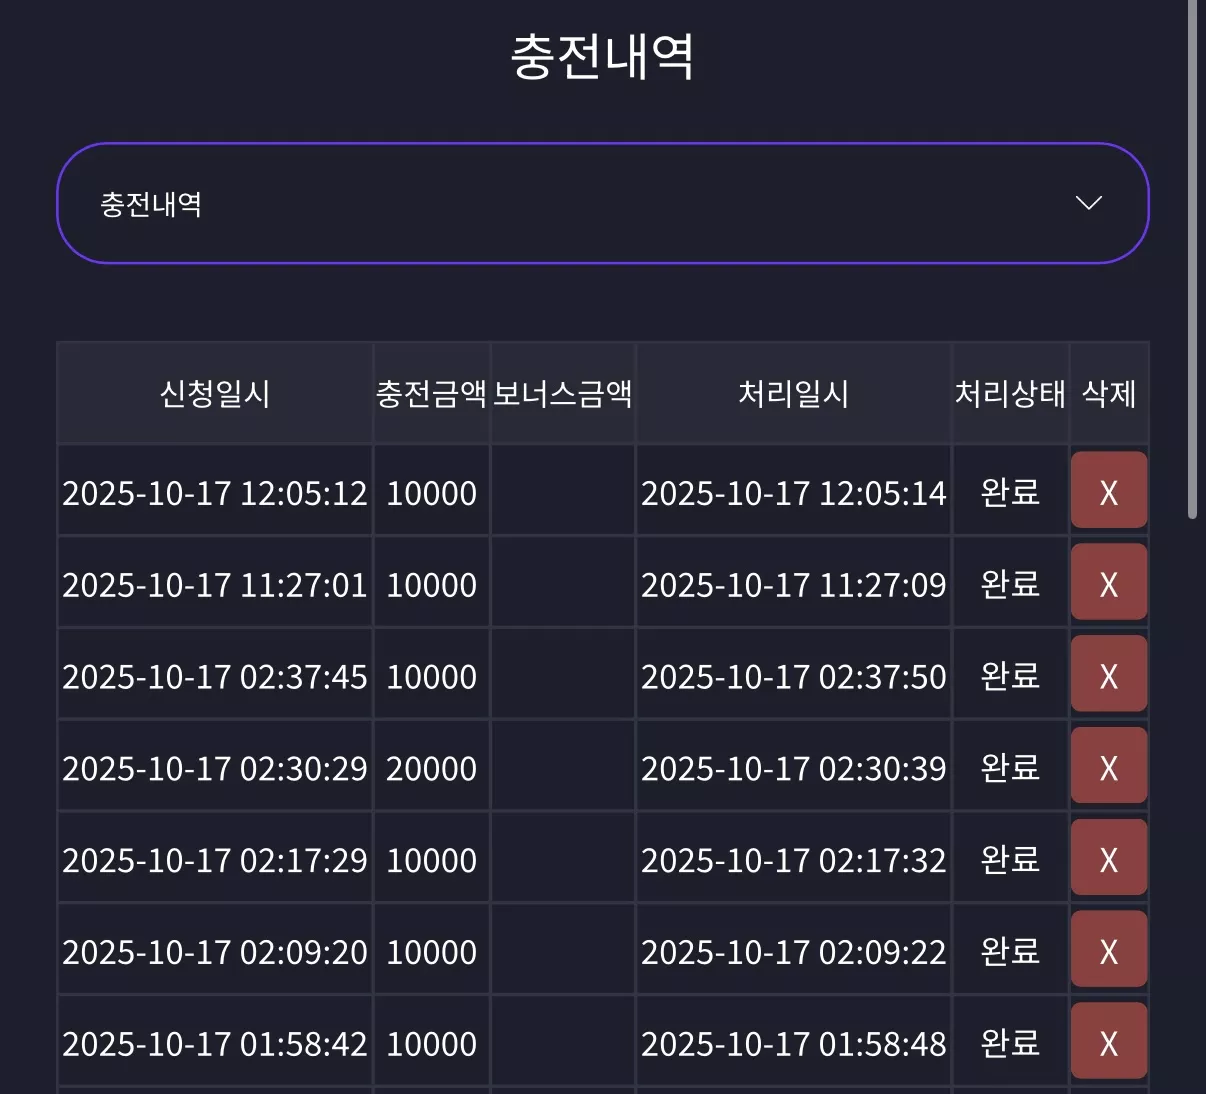Delete the 11:27:01 charge record

(1108, 582)
